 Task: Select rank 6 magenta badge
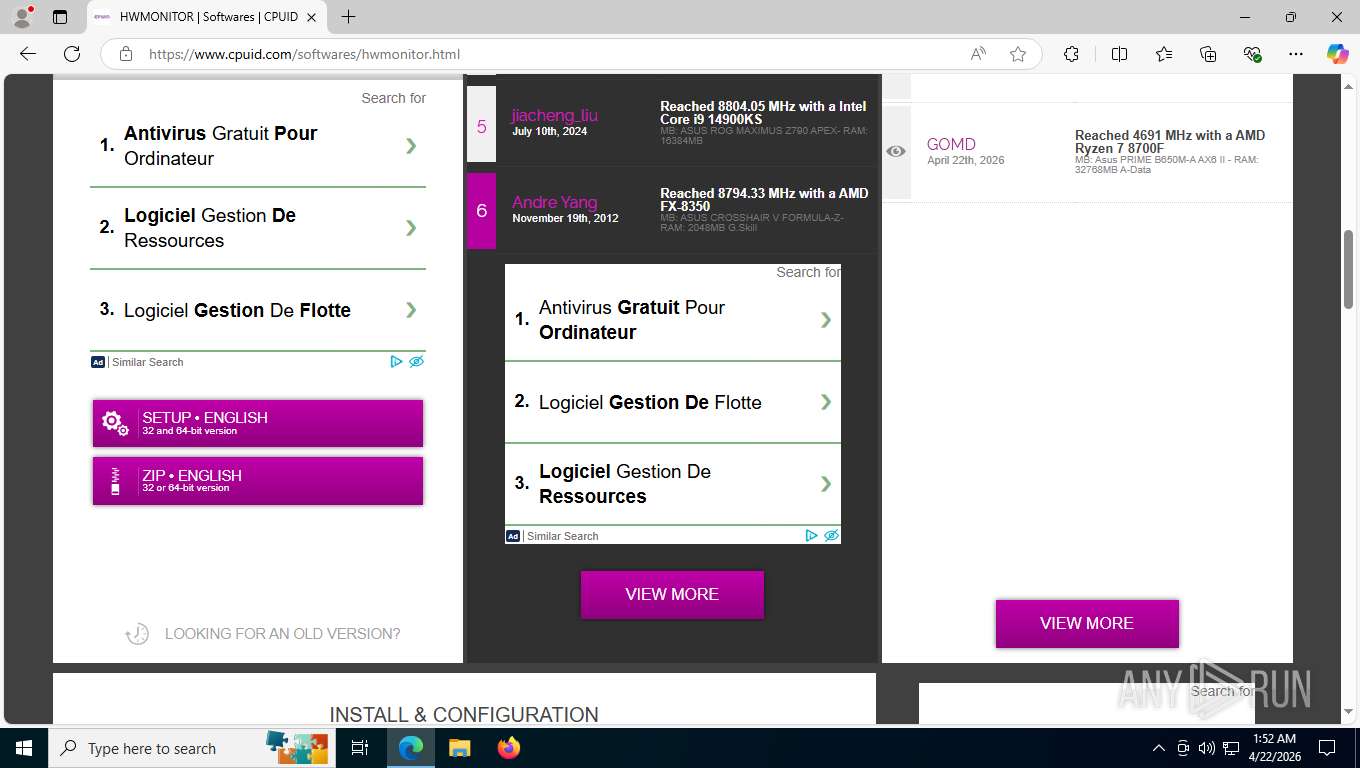click(481, 210)
